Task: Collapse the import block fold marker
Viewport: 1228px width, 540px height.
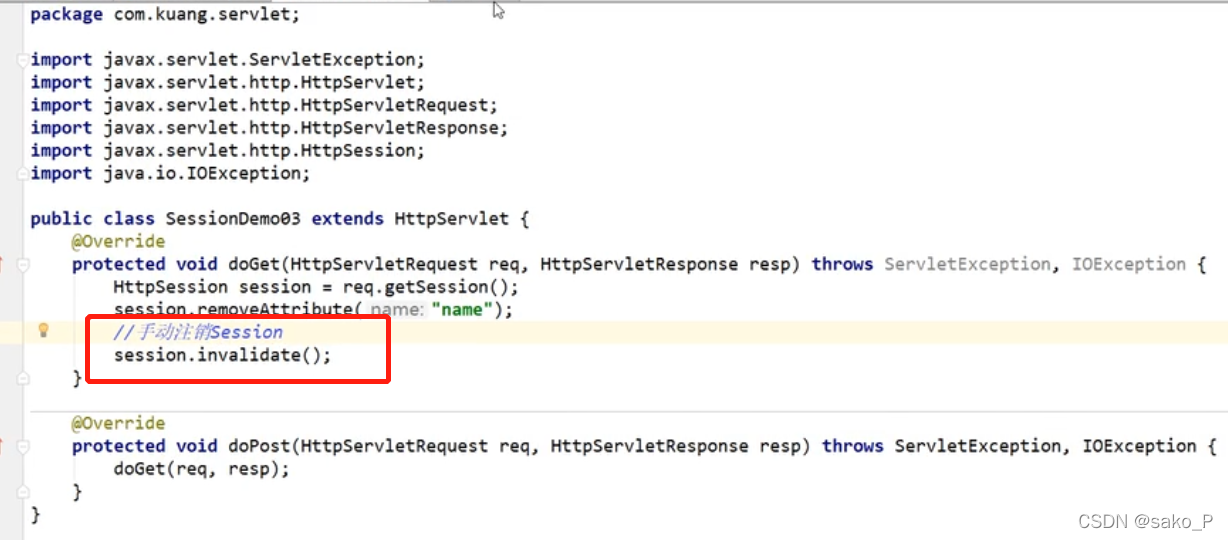Action: [23, 60]
